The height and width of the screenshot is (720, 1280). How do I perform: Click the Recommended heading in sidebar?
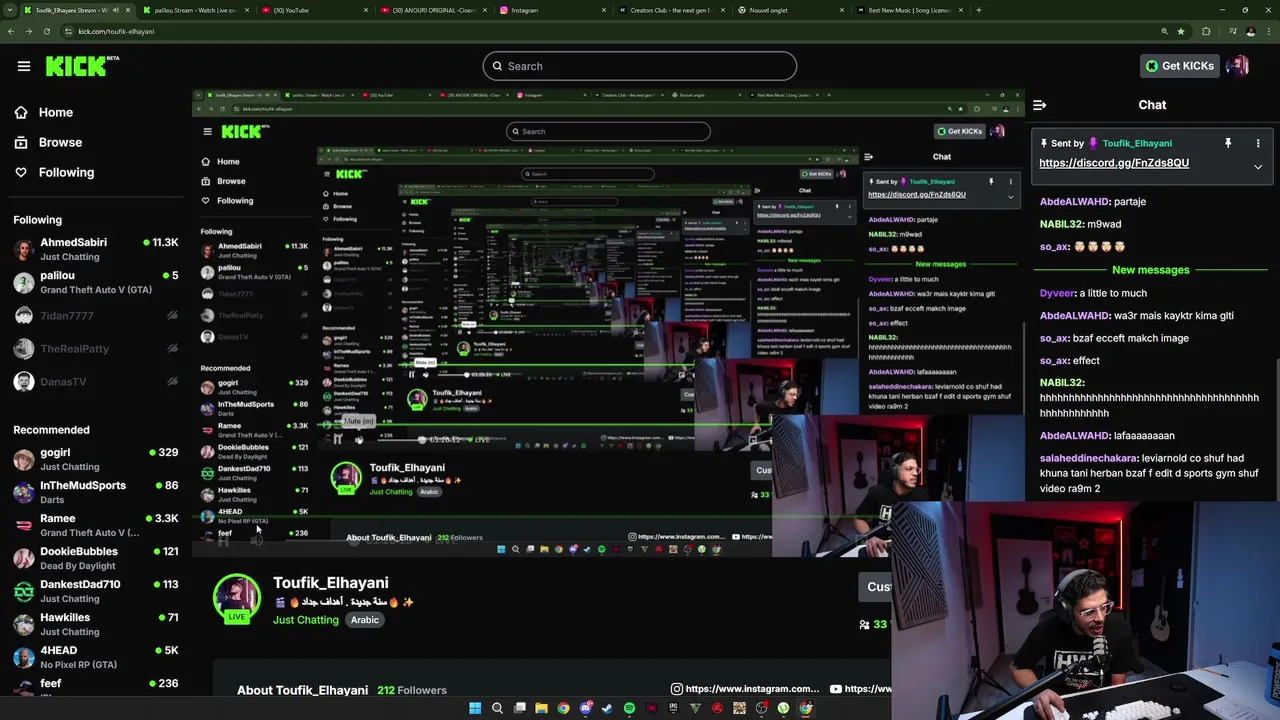point(51,430)
